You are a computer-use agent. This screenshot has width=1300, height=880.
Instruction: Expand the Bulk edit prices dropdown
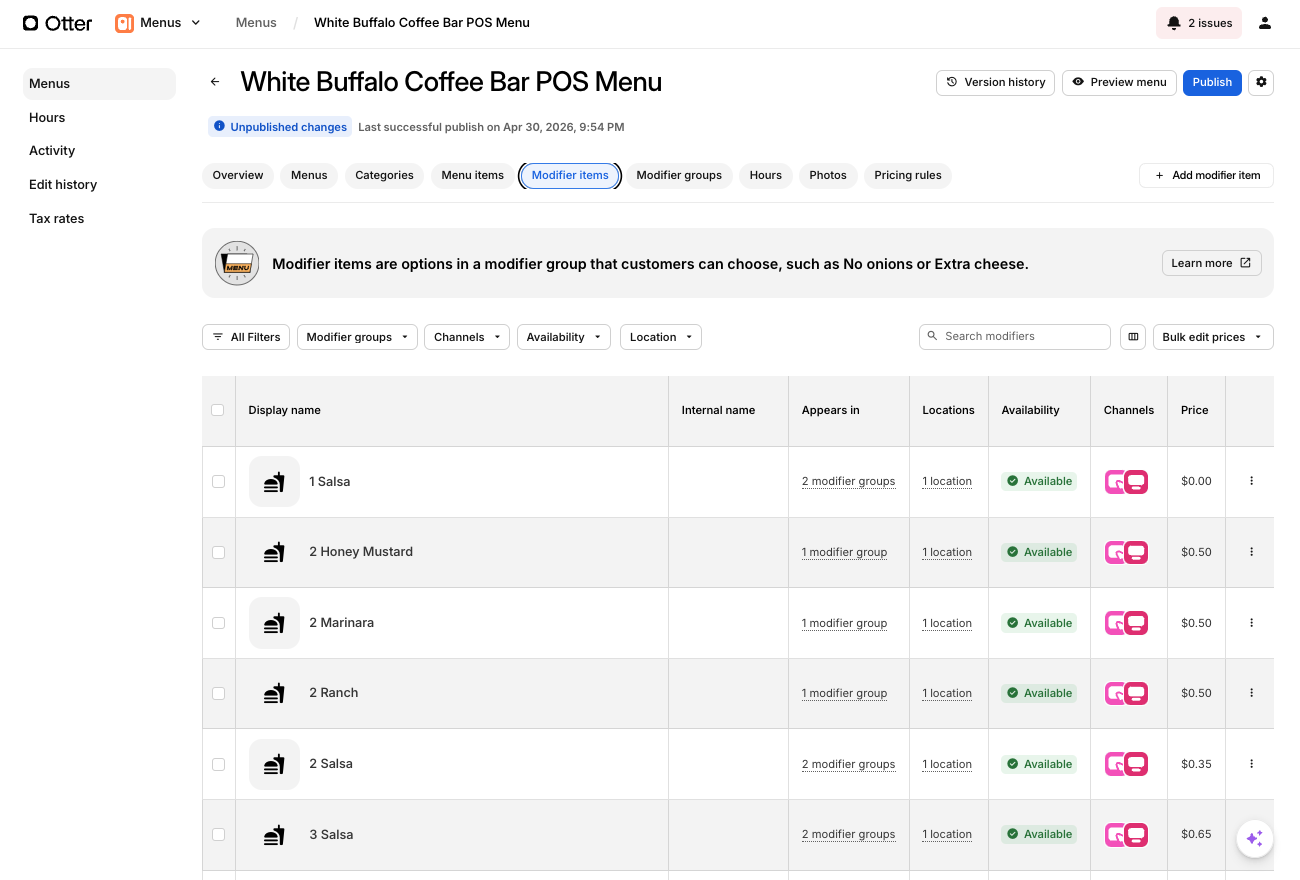[x=1213, y=337]
